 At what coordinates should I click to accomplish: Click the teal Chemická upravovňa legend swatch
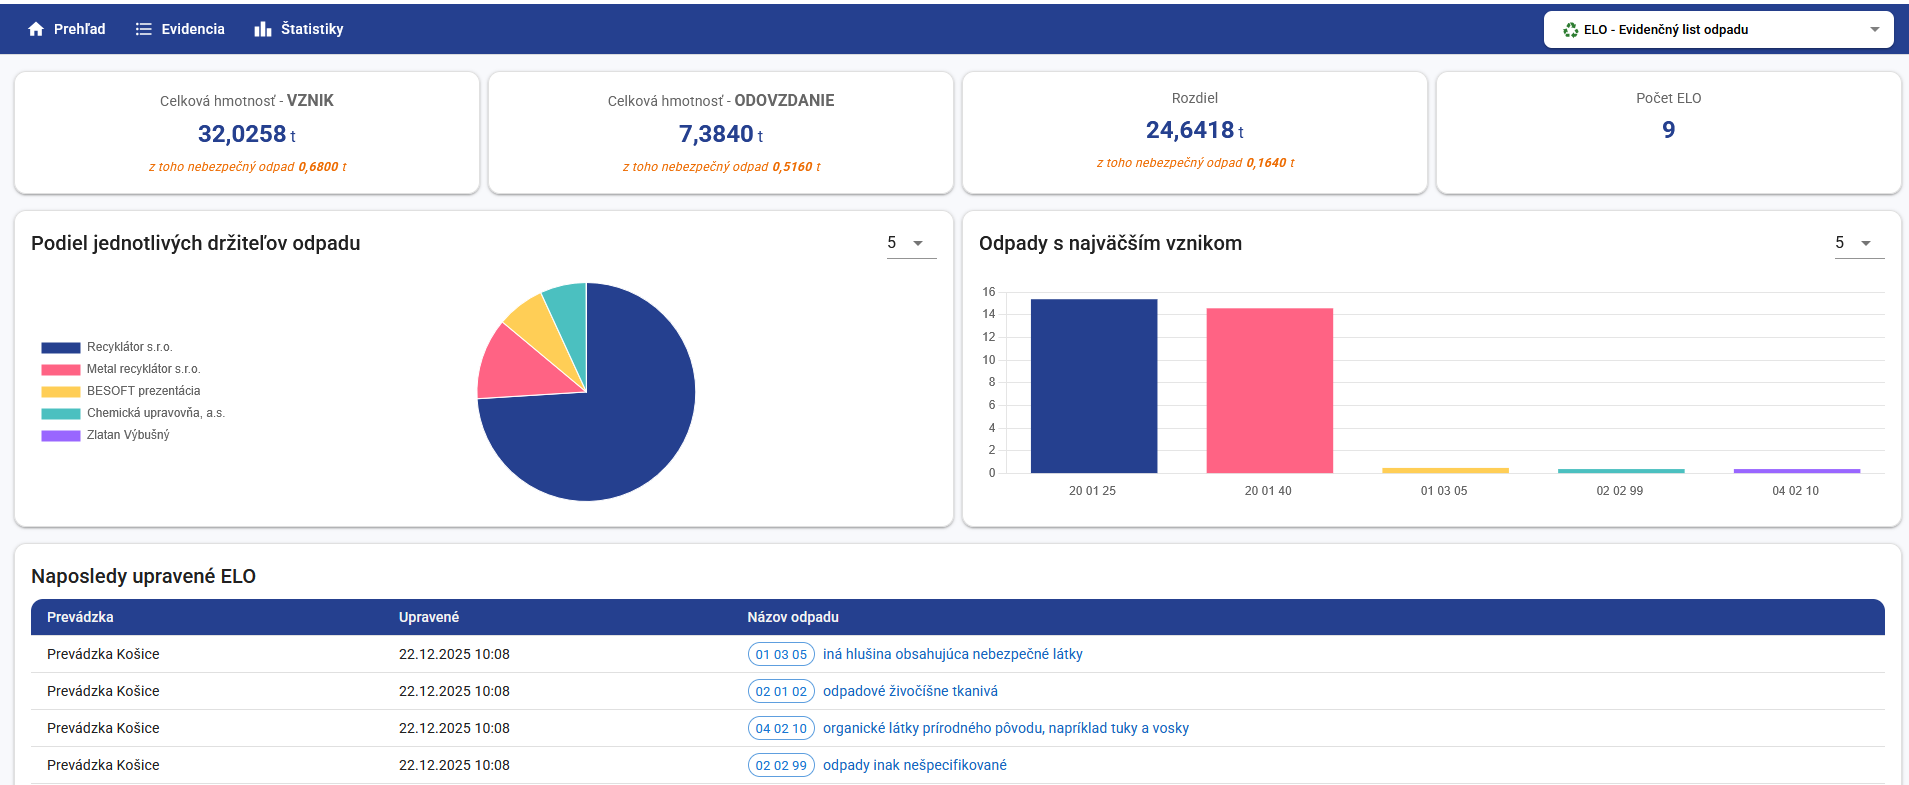(x=60, y=413)
